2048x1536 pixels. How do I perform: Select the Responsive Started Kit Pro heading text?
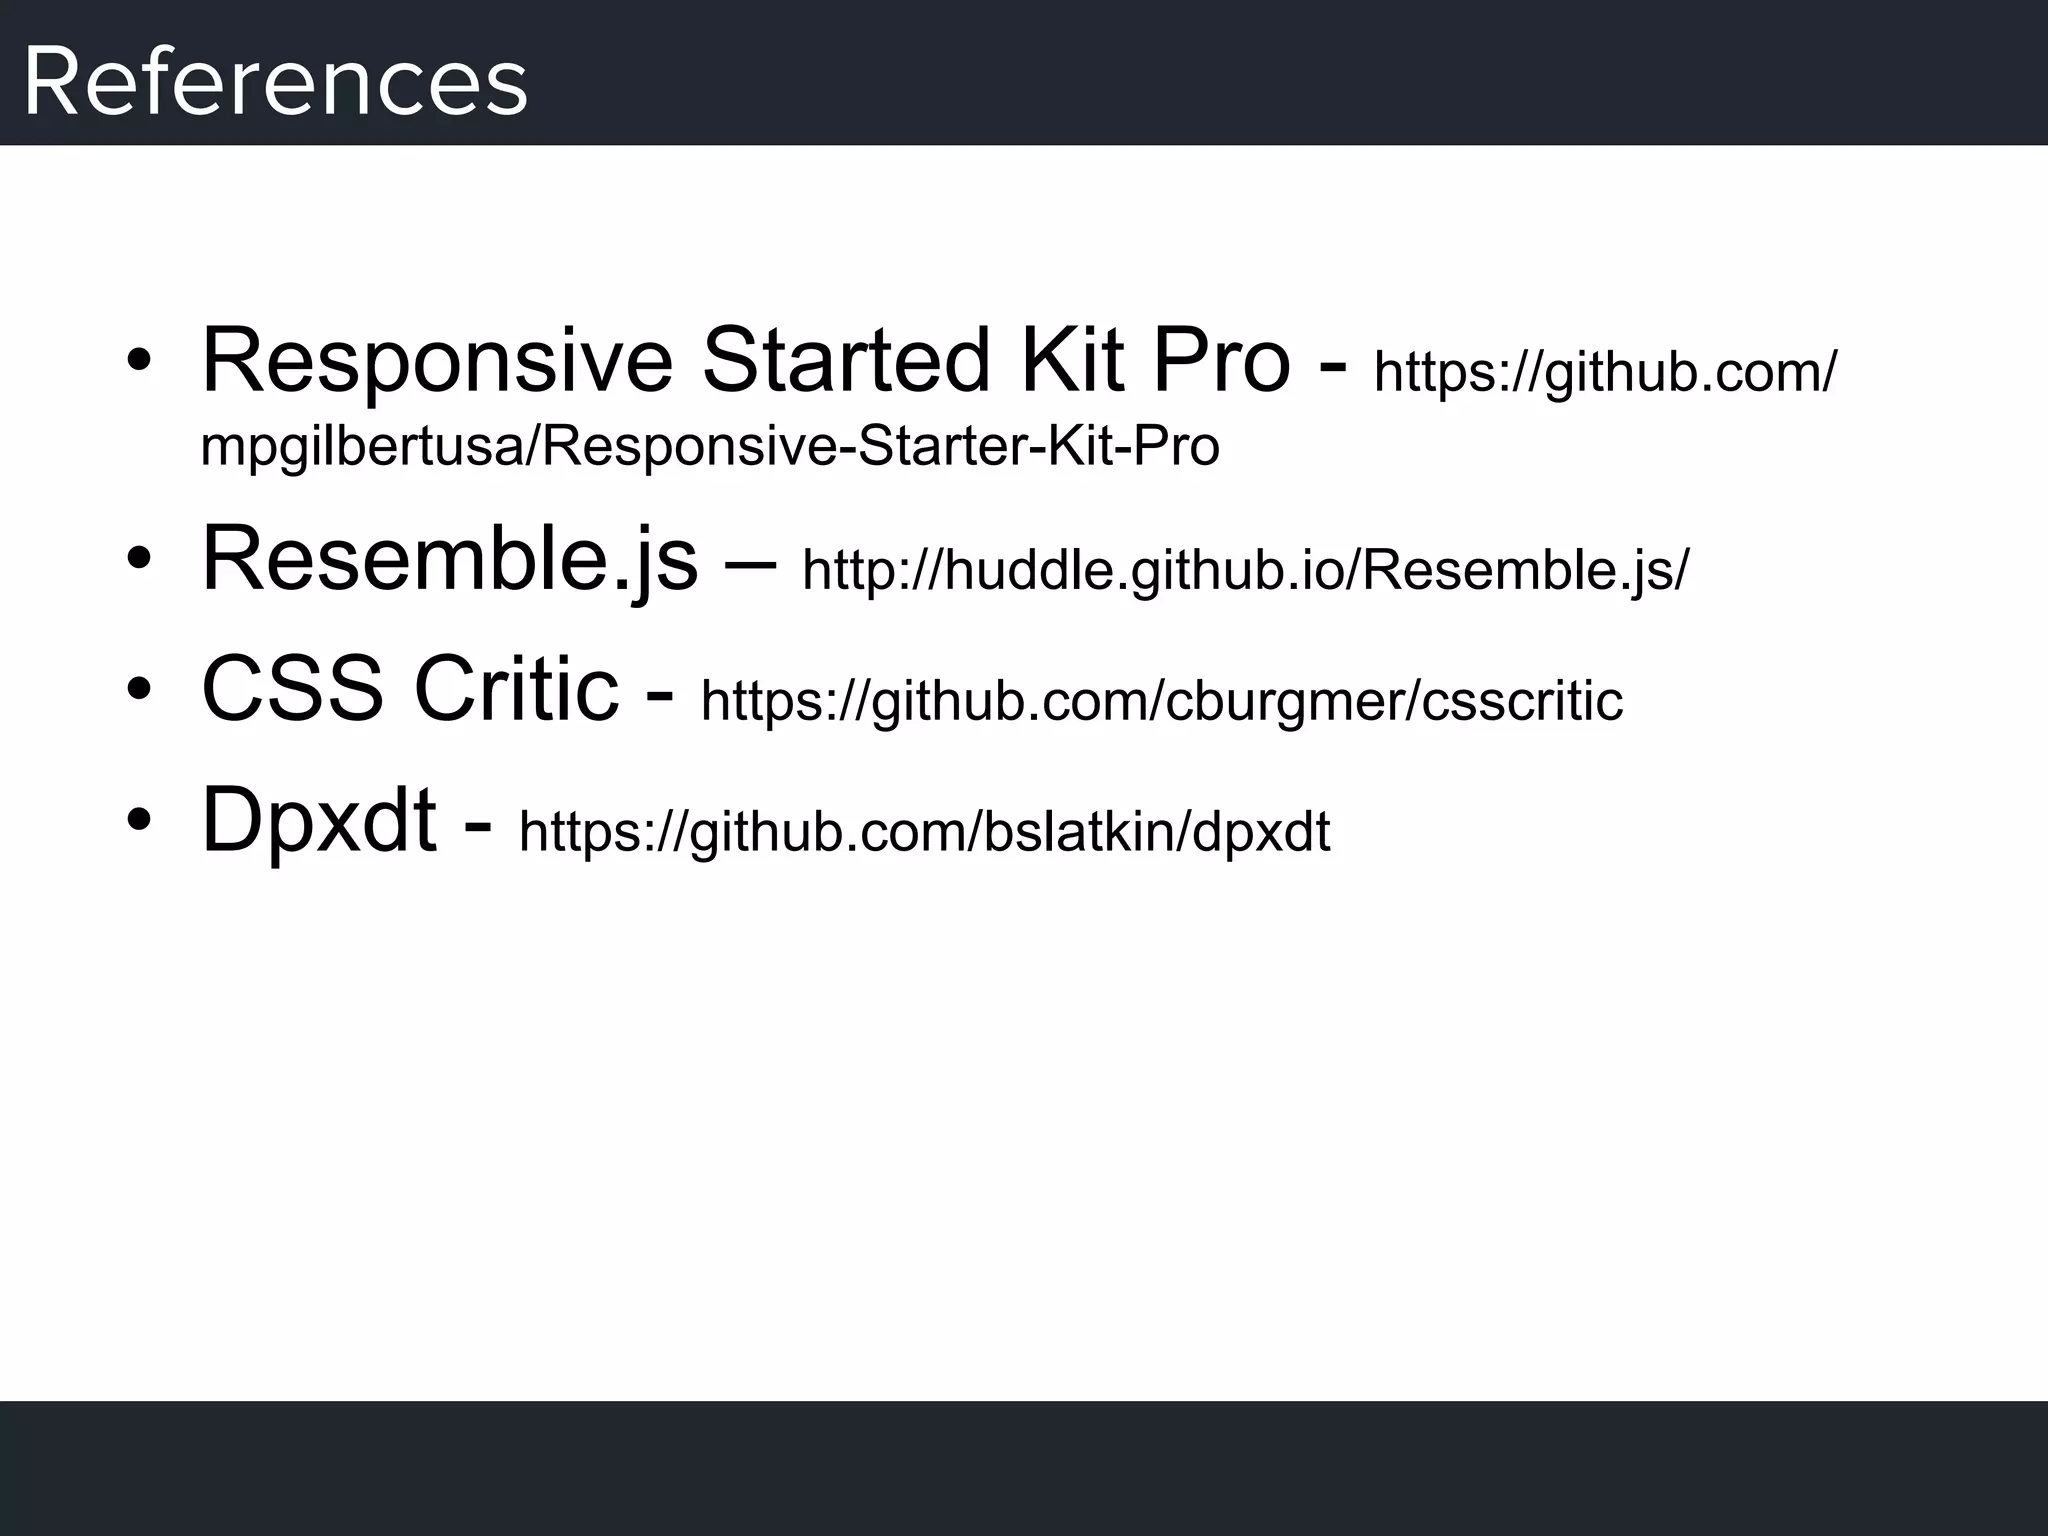(x=745, y=360)
